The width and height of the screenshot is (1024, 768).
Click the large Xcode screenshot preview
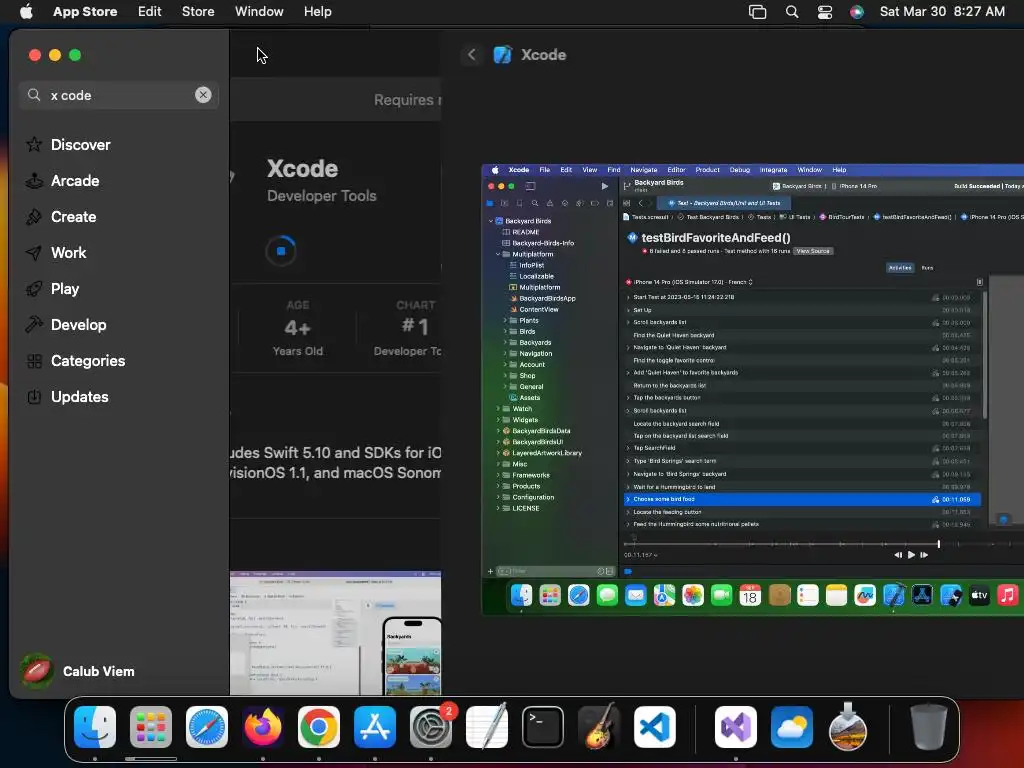click(x=752, y=390)
